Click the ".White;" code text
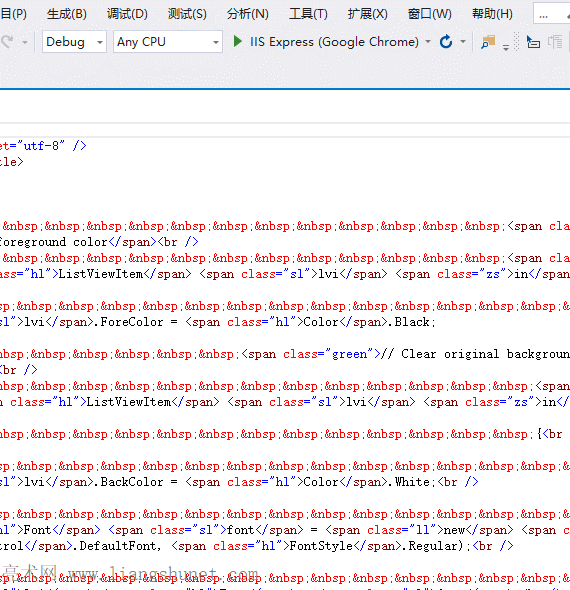Image resolution: width=570 pixels, height=590 pixels. (412, 482)
